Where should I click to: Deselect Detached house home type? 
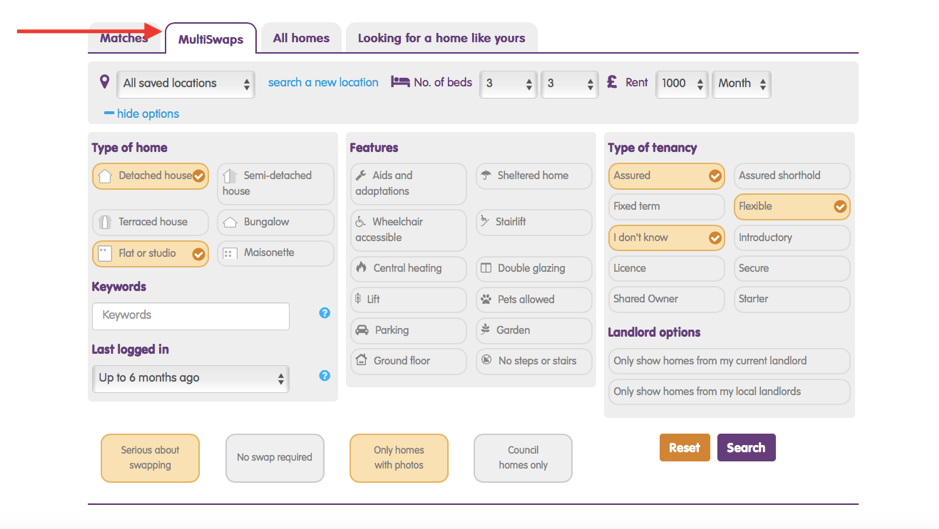click(x=150, y=176)
